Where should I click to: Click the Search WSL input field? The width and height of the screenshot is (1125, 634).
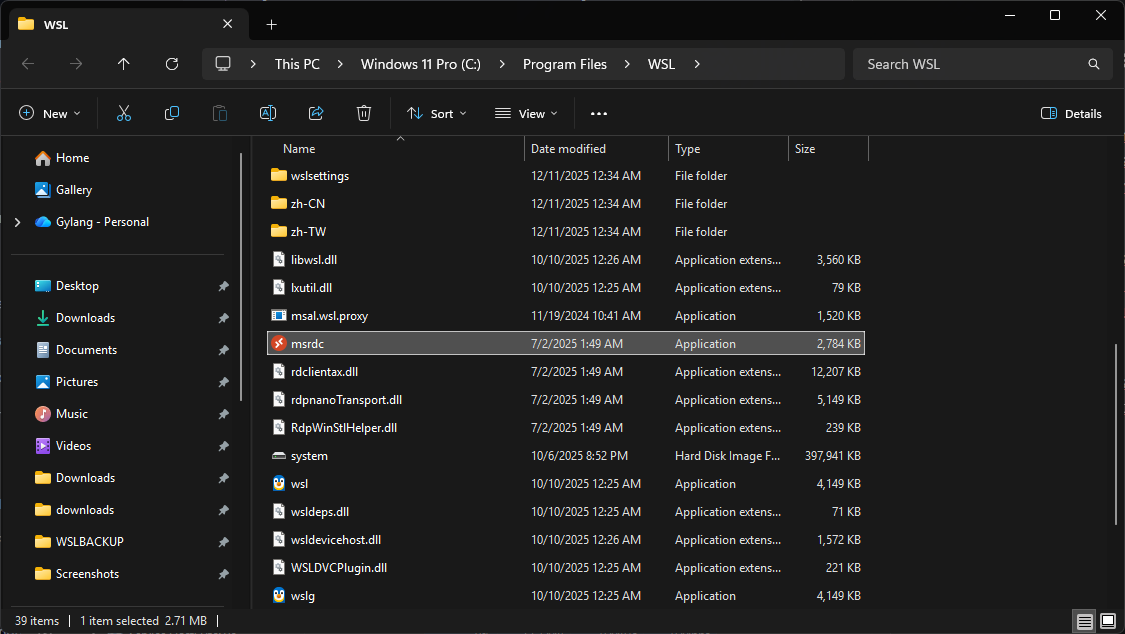tap(970, 64)
